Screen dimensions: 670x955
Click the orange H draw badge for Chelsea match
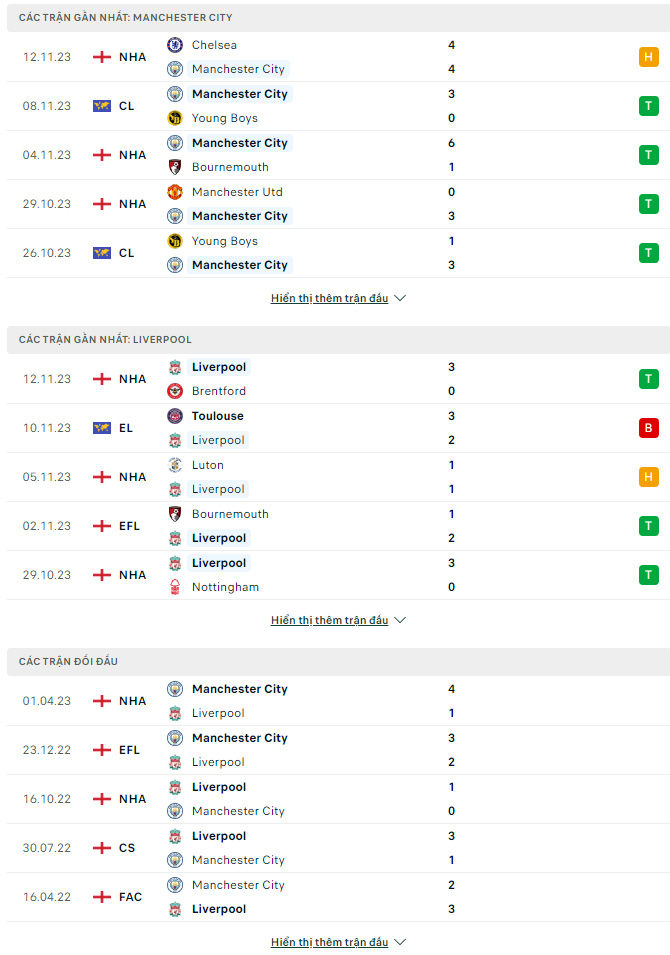tap(649, 57)
